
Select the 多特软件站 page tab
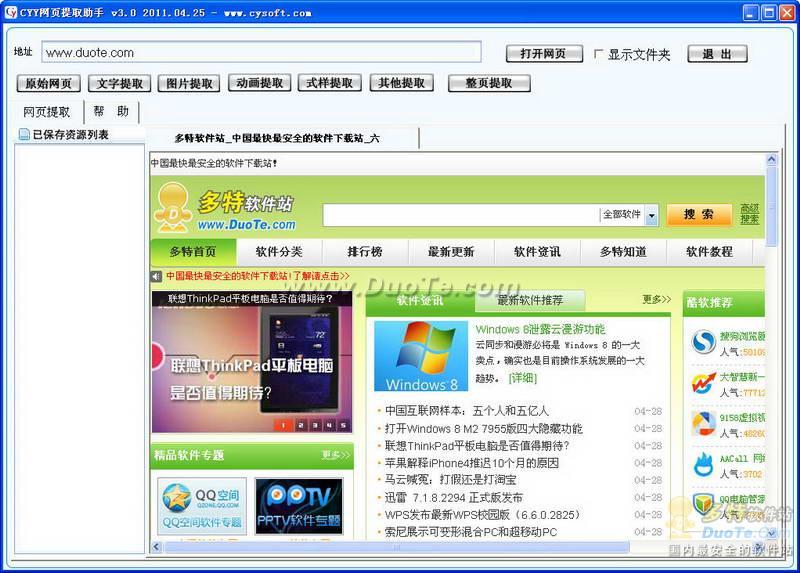284,138
